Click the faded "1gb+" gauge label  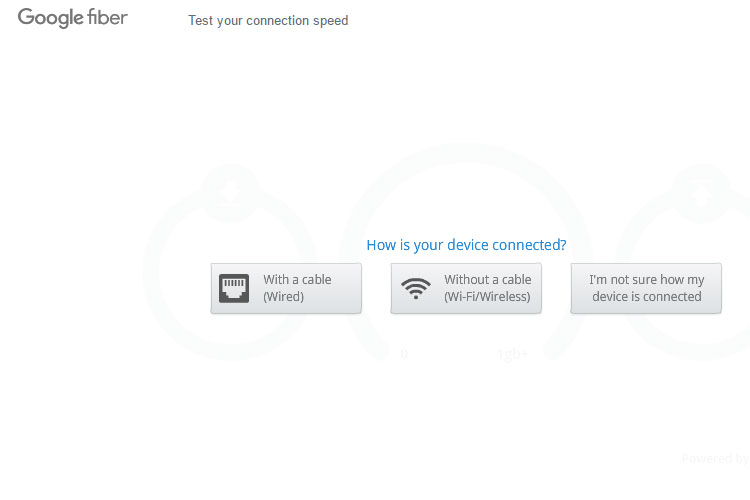512,354
